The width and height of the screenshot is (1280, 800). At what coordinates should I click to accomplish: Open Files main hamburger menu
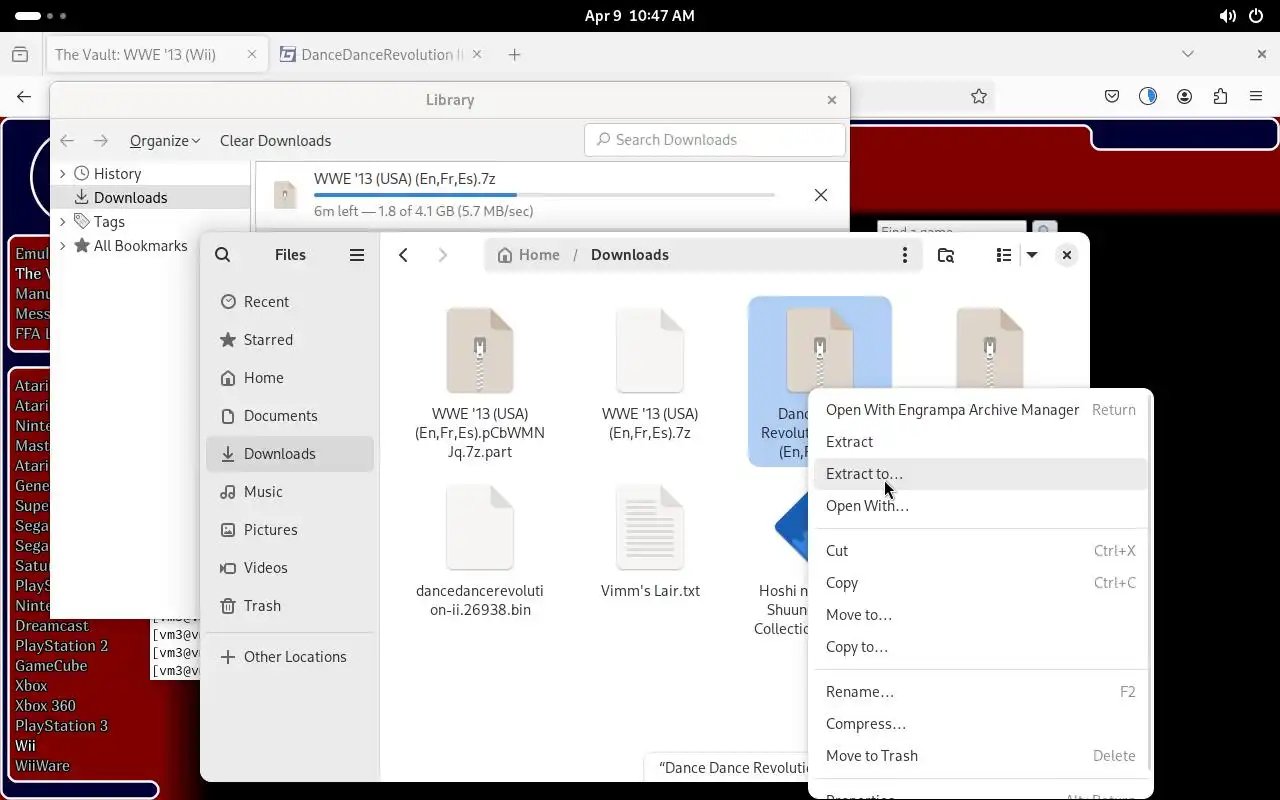pyautogui.click(x=357, y=255)
